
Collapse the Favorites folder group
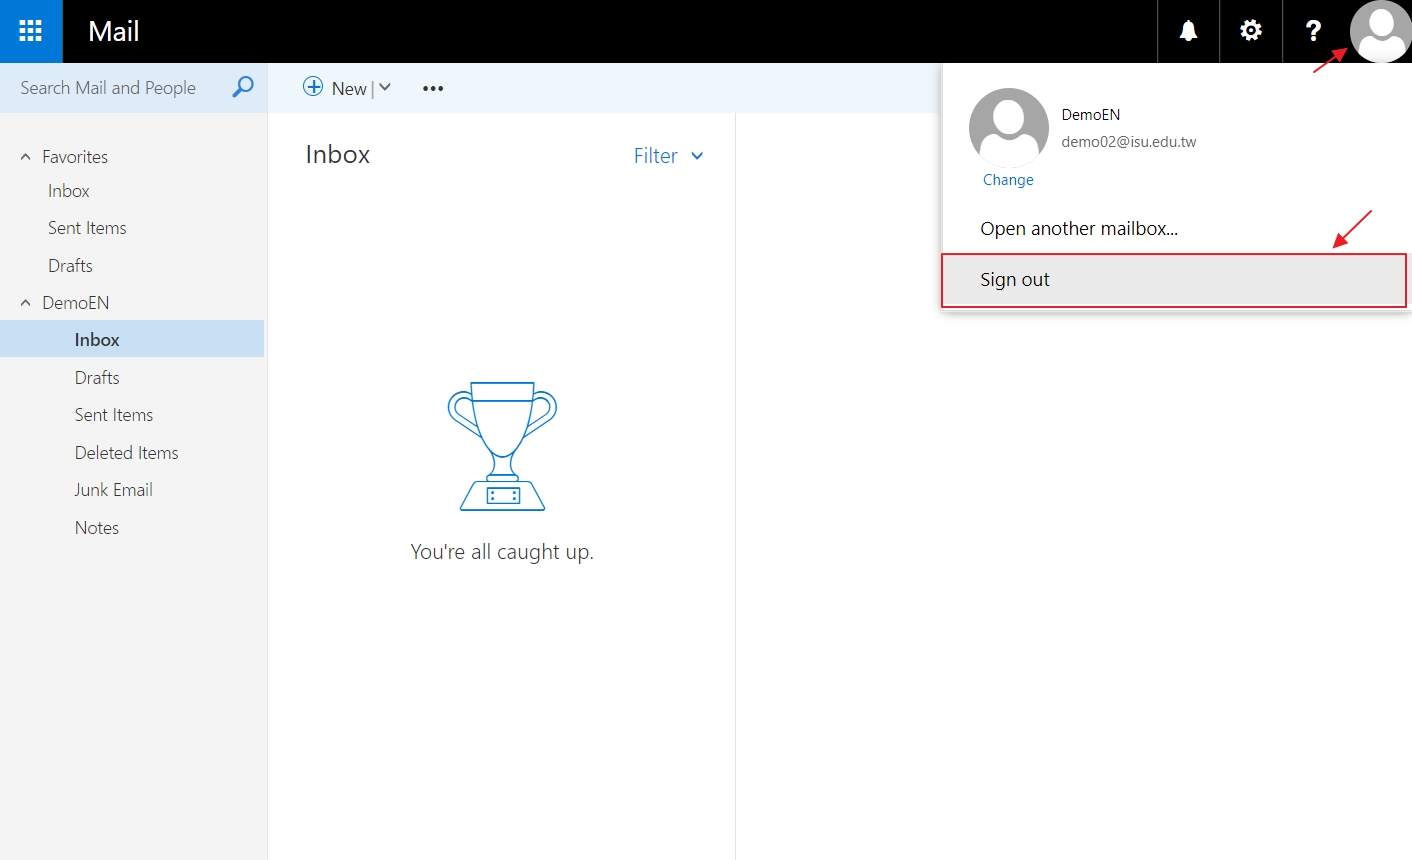pos(26,157)
